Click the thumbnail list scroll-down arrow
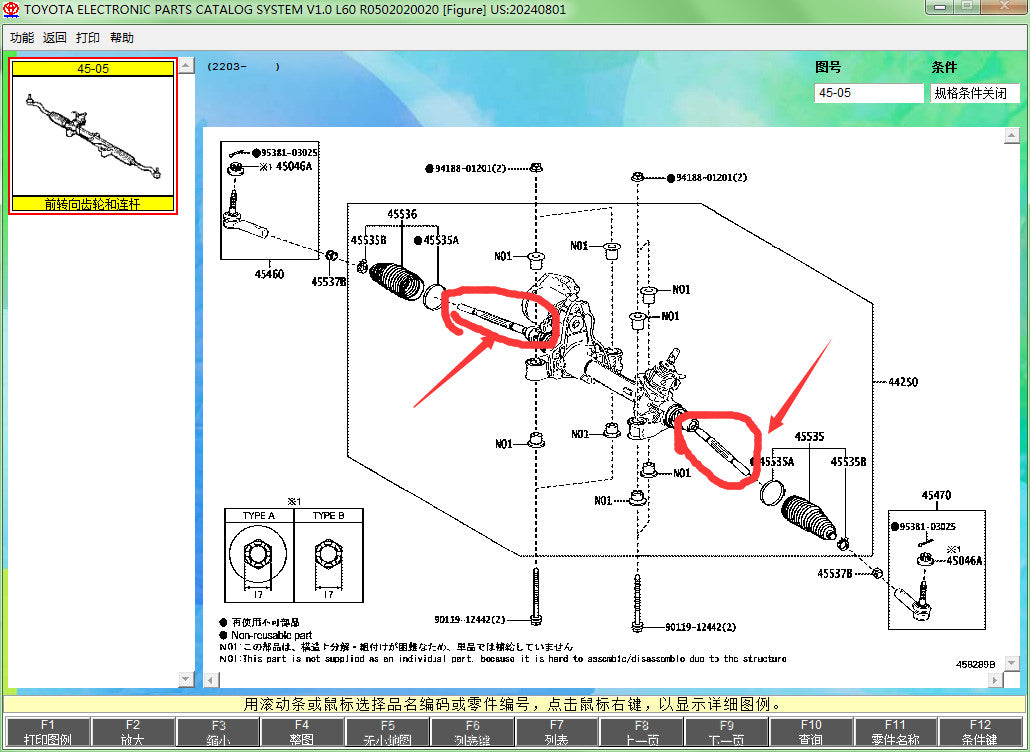Image resolution: width=1030 pixels, height=752 pixels. coord(186,678)
